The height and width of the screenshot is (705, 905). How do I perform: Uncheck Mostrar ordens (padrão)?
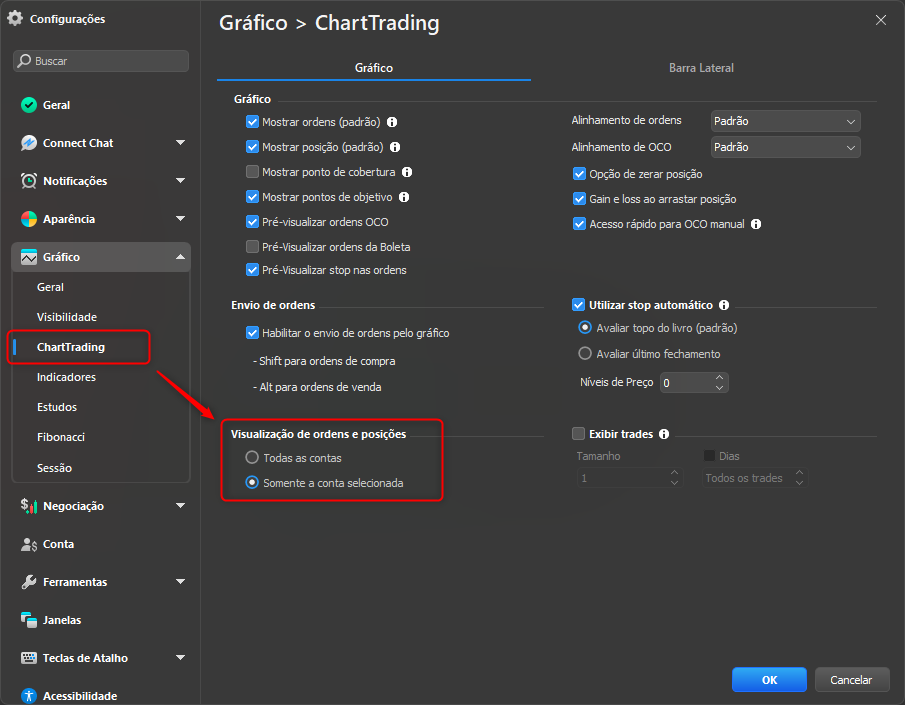pyautogui.click(x=252, y=122)
